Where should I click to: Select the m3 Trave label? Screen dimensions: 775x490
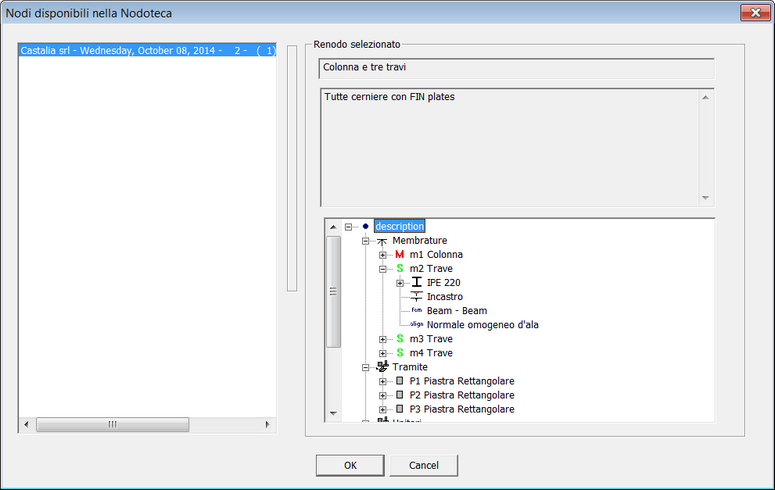point(431,339)
